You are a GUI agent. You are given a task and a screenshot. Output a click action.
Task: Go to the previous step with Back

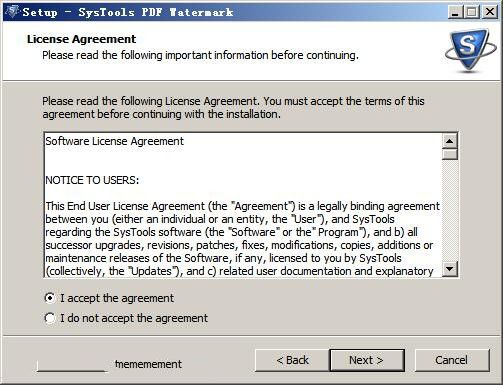pyautogui.click(x=292, y=360)
